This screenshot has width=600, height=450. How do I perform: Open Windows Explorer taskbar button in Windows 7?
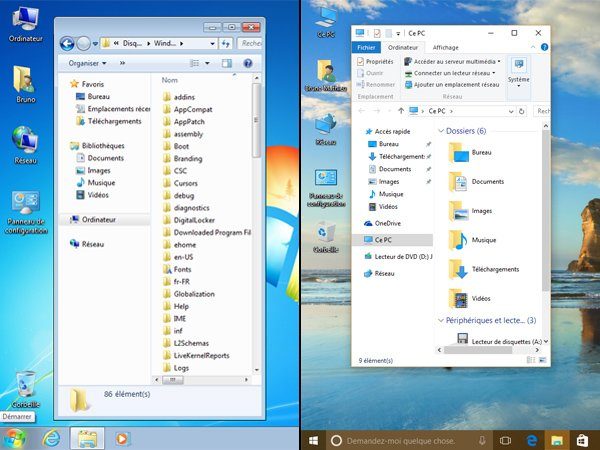87,438
